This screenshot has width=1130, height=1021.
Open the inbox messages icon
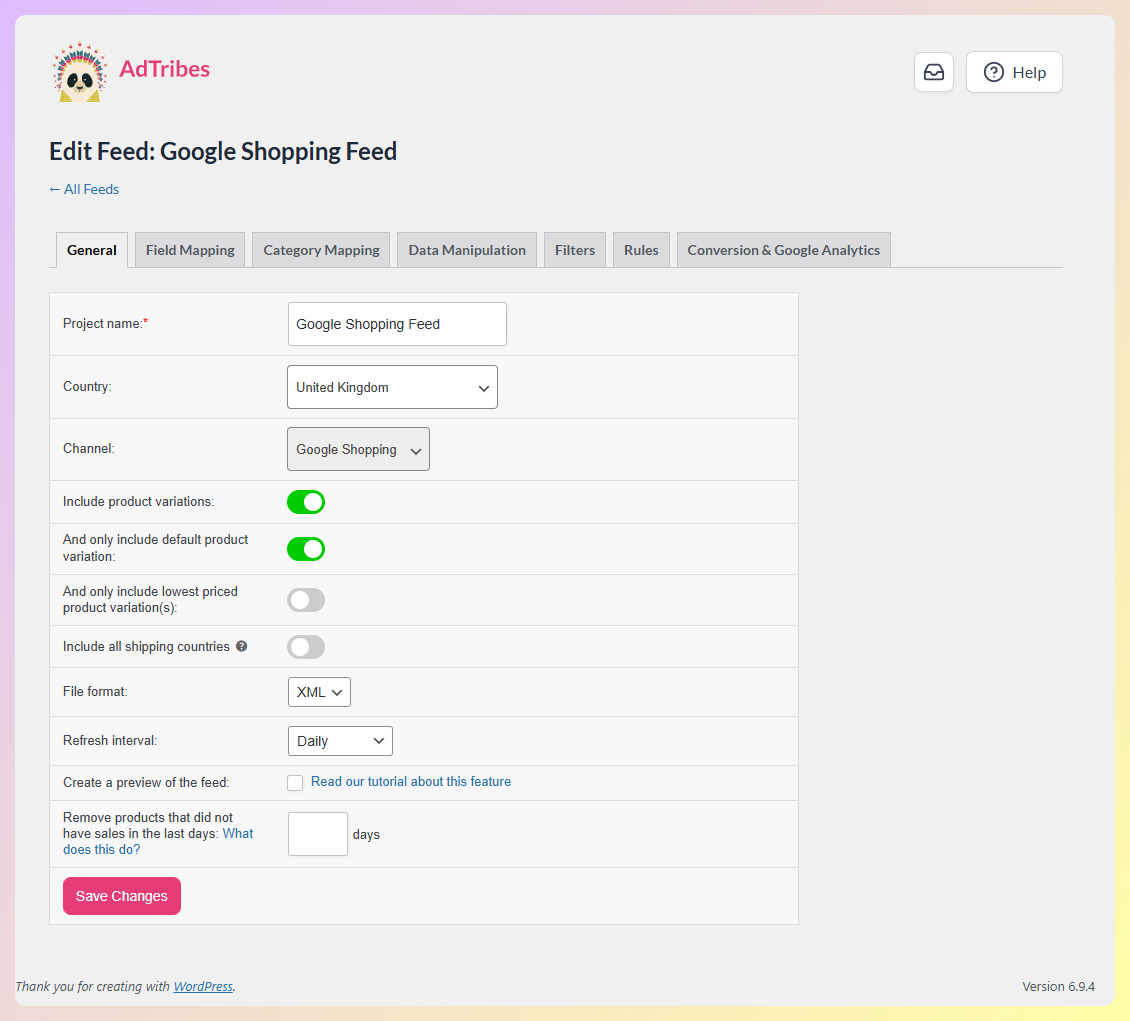click(x=933, y=72)
